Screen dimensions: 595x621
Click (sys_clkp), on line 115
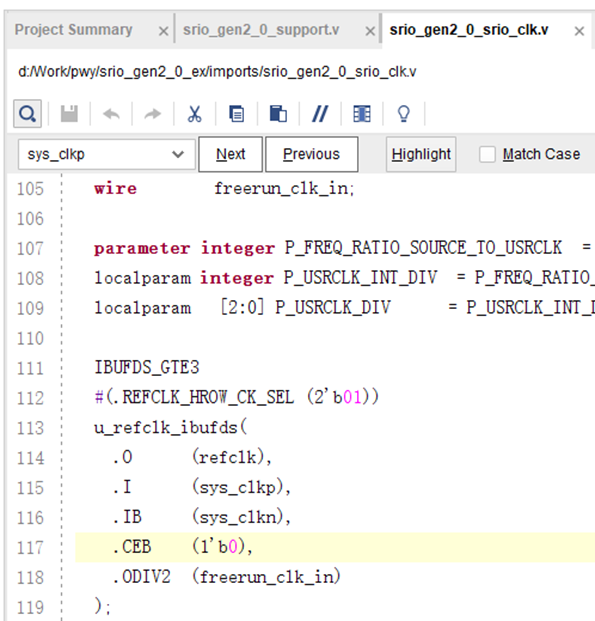(x=241, y=487)
